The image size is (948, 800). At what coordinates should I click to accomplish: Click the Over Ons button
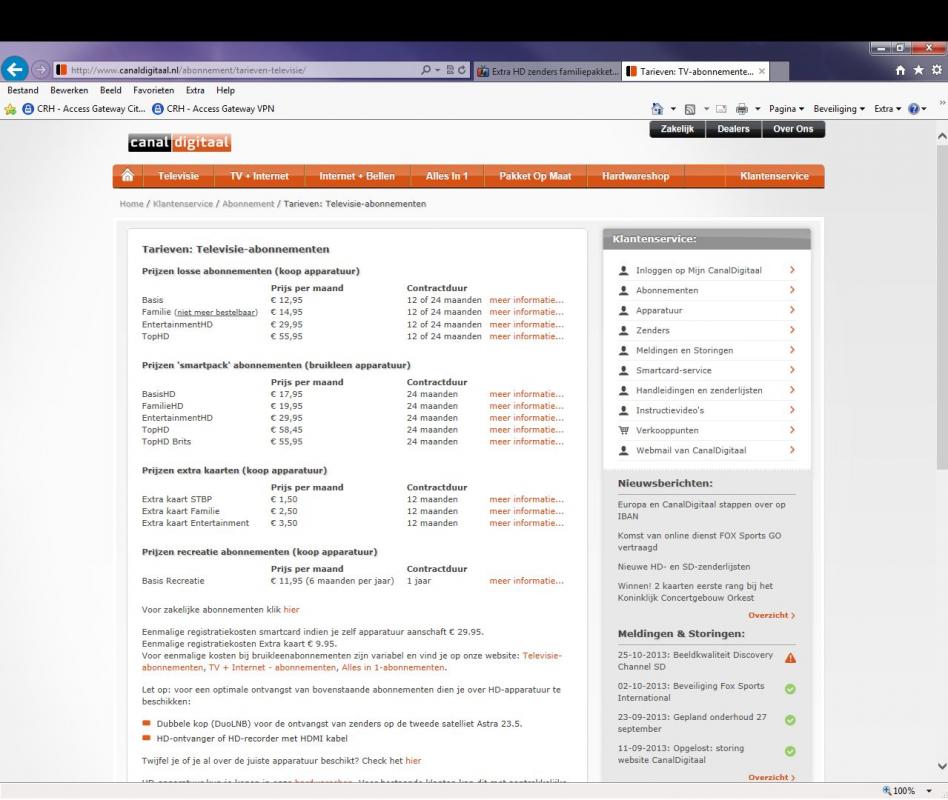click(x=793, y=129)
